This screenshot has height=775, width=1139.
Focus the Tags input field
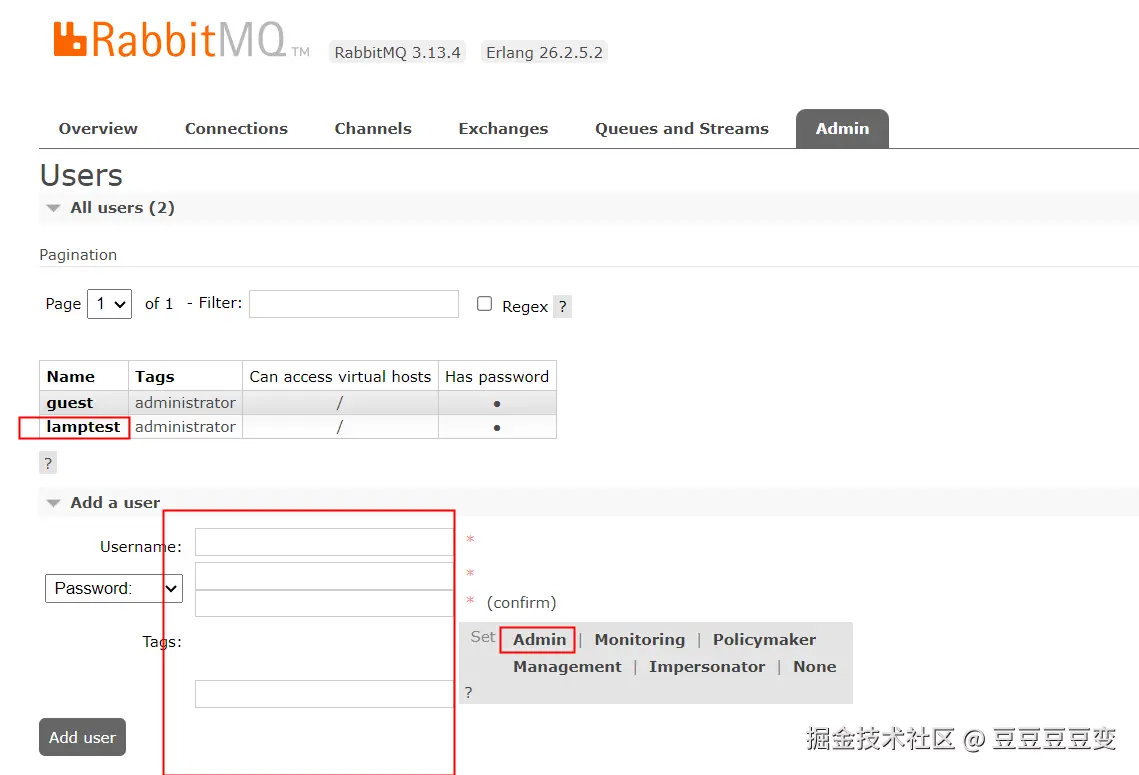coord(325,694)
